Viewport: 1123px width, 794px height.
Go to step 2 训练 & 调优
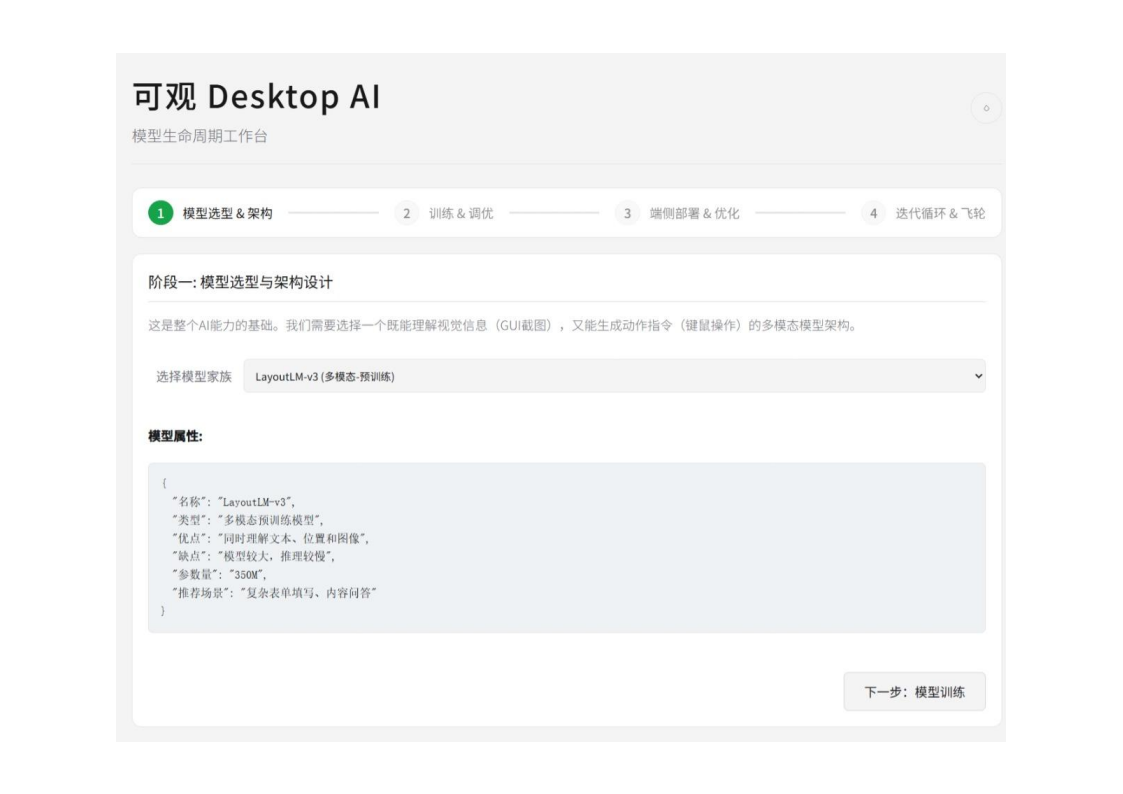[x=444, y=213]
